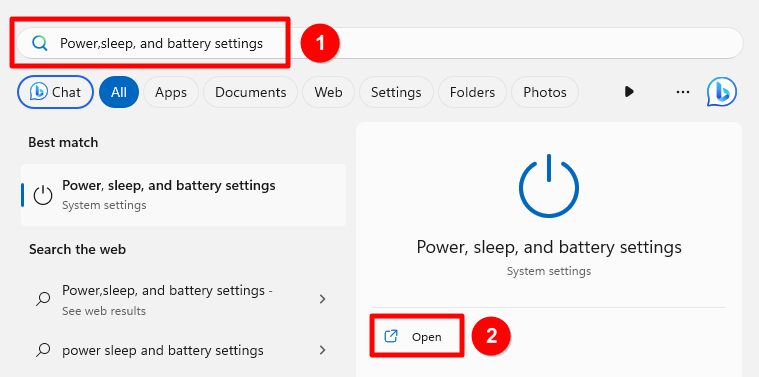Switch to the Web filter tab

click(328, 92)
